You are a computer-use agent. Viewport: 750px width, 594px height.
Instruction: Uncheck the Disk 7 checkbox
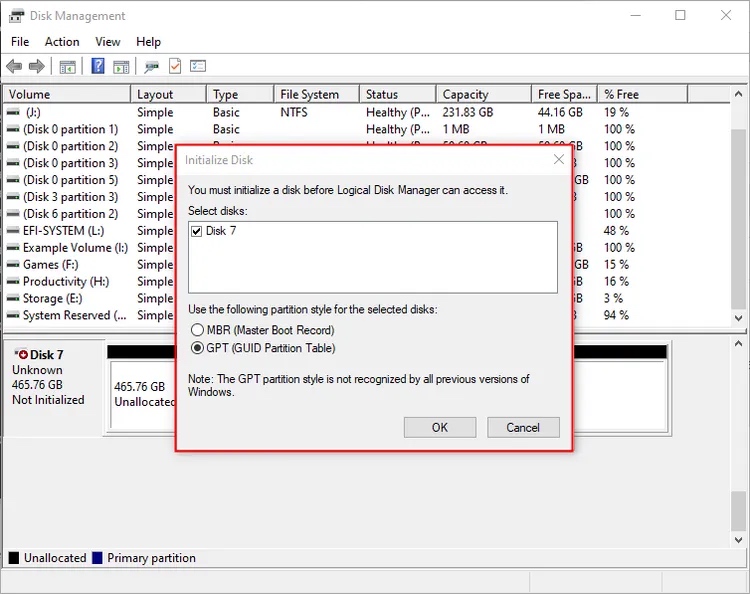tap(196, 231)
